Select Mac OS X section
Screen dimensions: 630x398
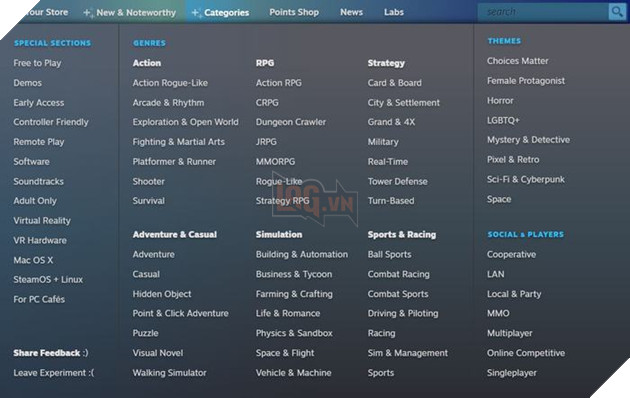pyautogui.click(x=33, y=260)
